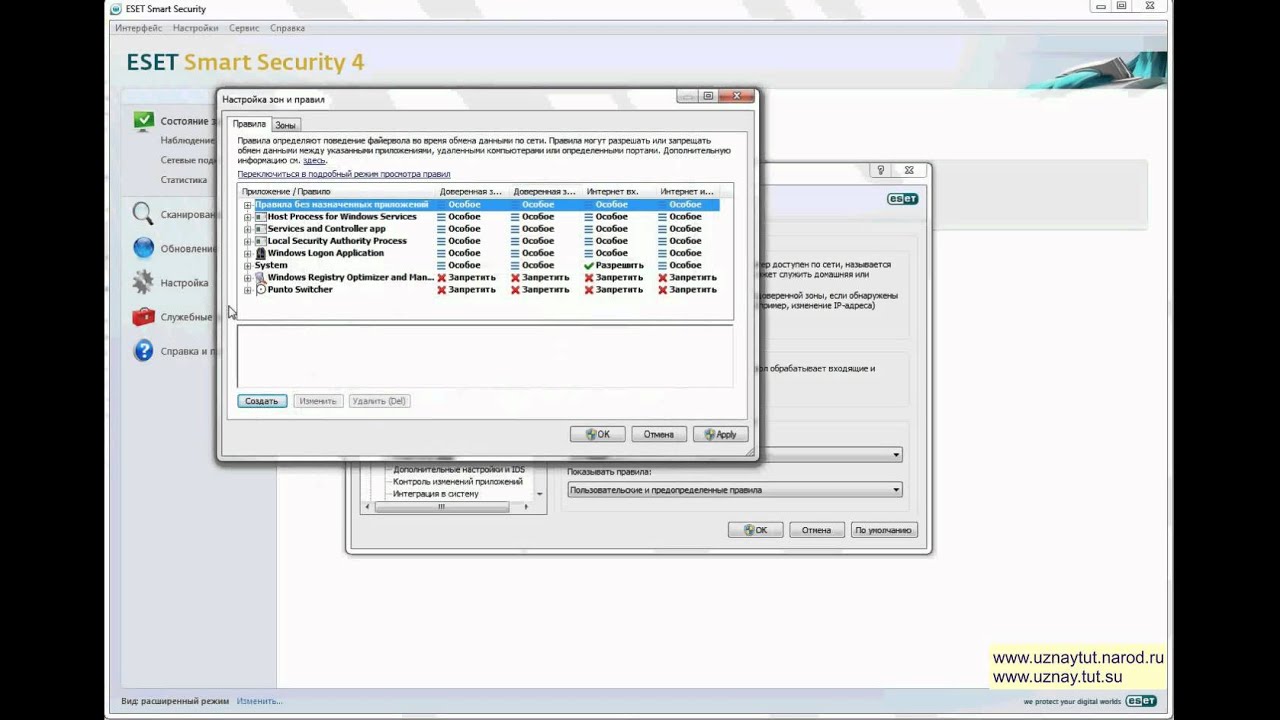Click the red X in Punto Switcher's Интернет вх. column

click(589, 290)
